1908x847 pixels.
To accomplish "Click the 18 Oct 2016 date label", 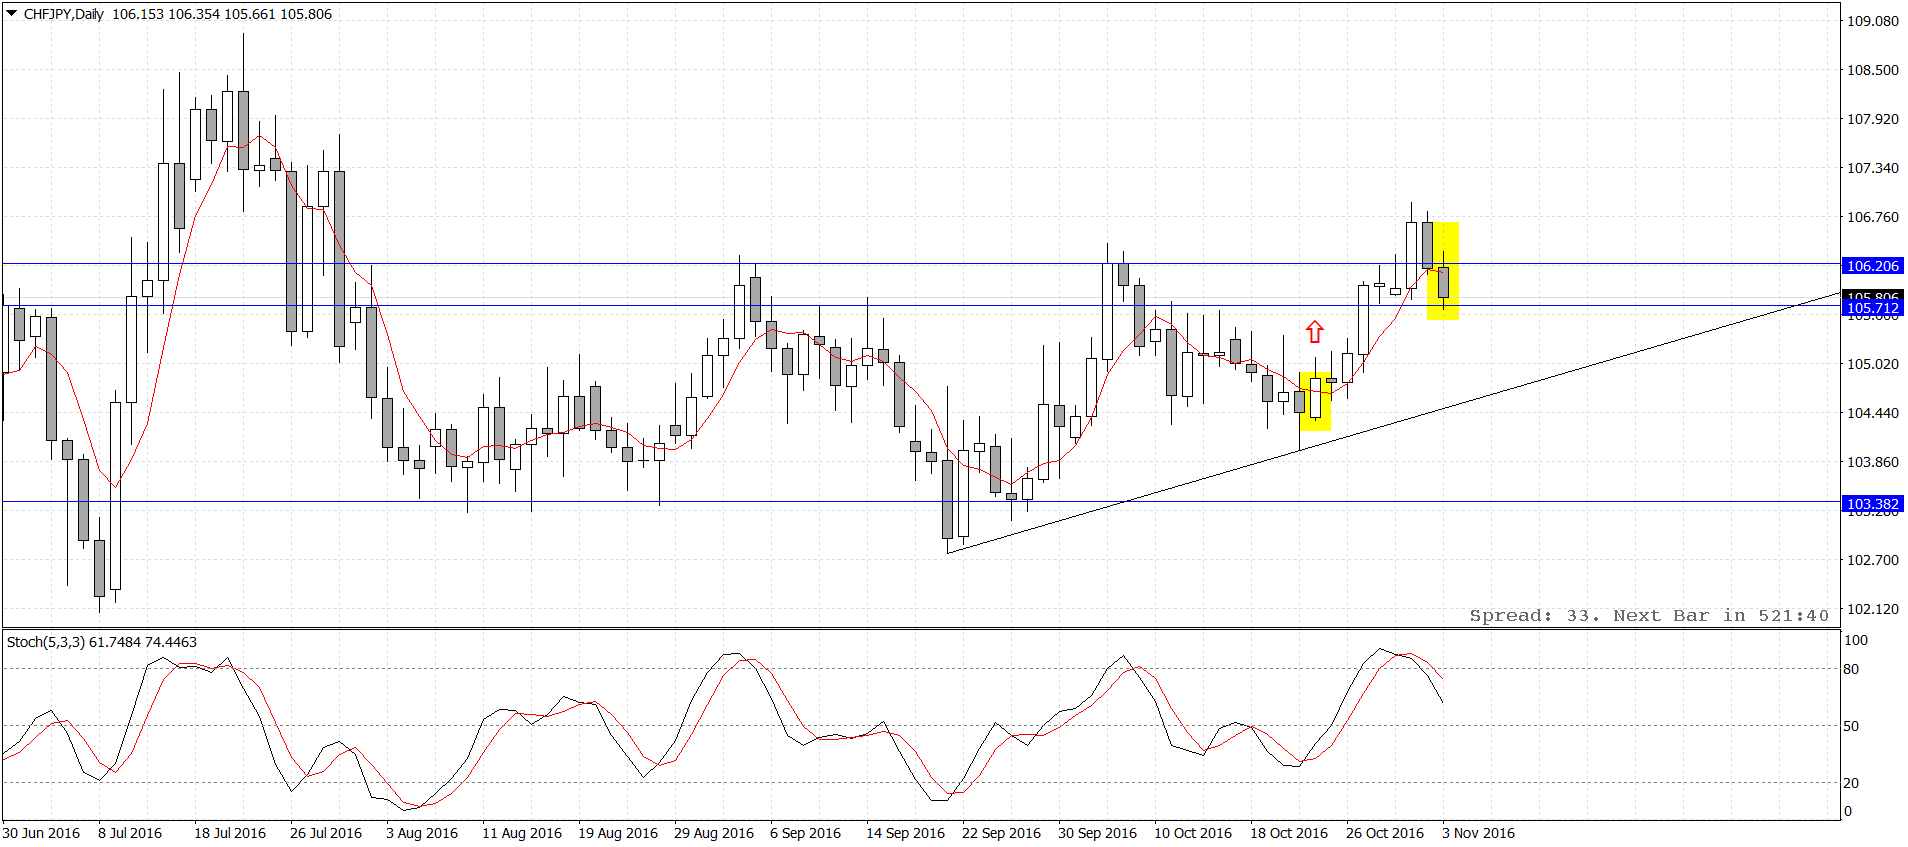I will pos(1289,833).
